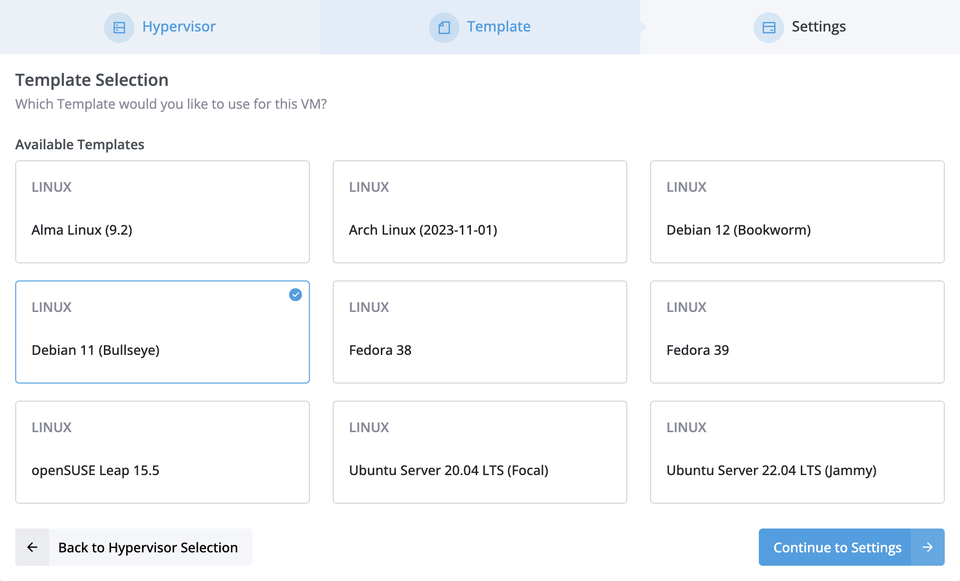Select the Debian 11 (Bullseye) template card
This screenshot has height=581, width=960.
(x=162, y=332)
